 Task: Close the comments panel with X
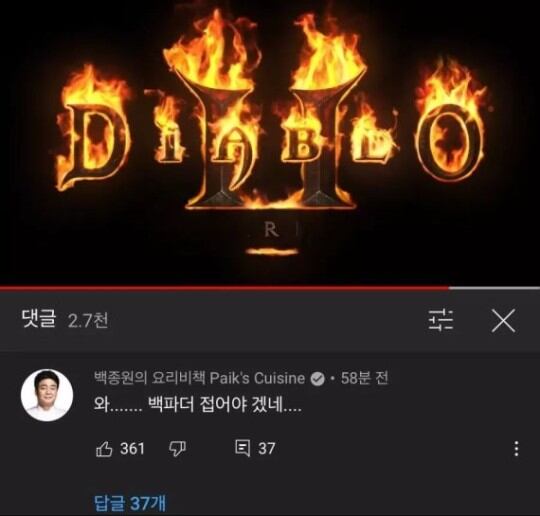click(503, 320)
